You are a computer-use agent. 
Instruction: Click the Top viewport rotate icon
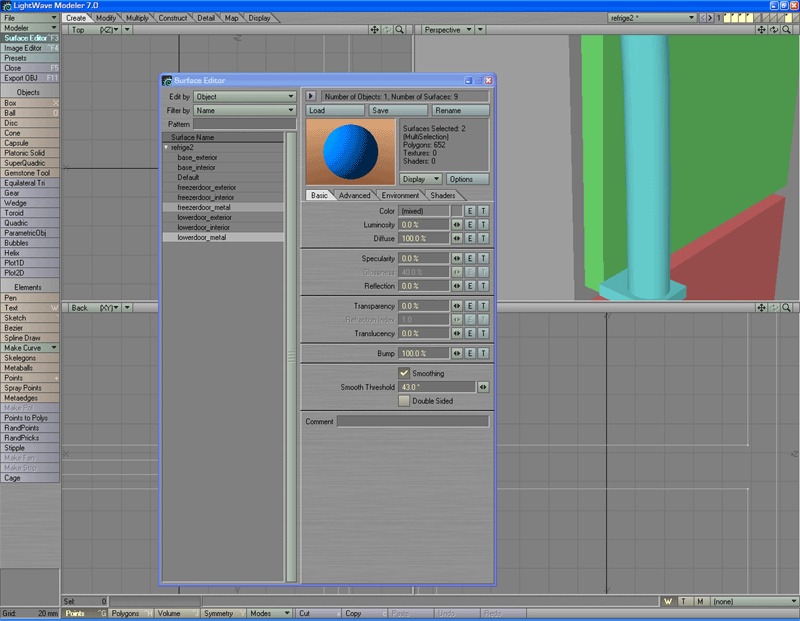click(x=387, y=30)
